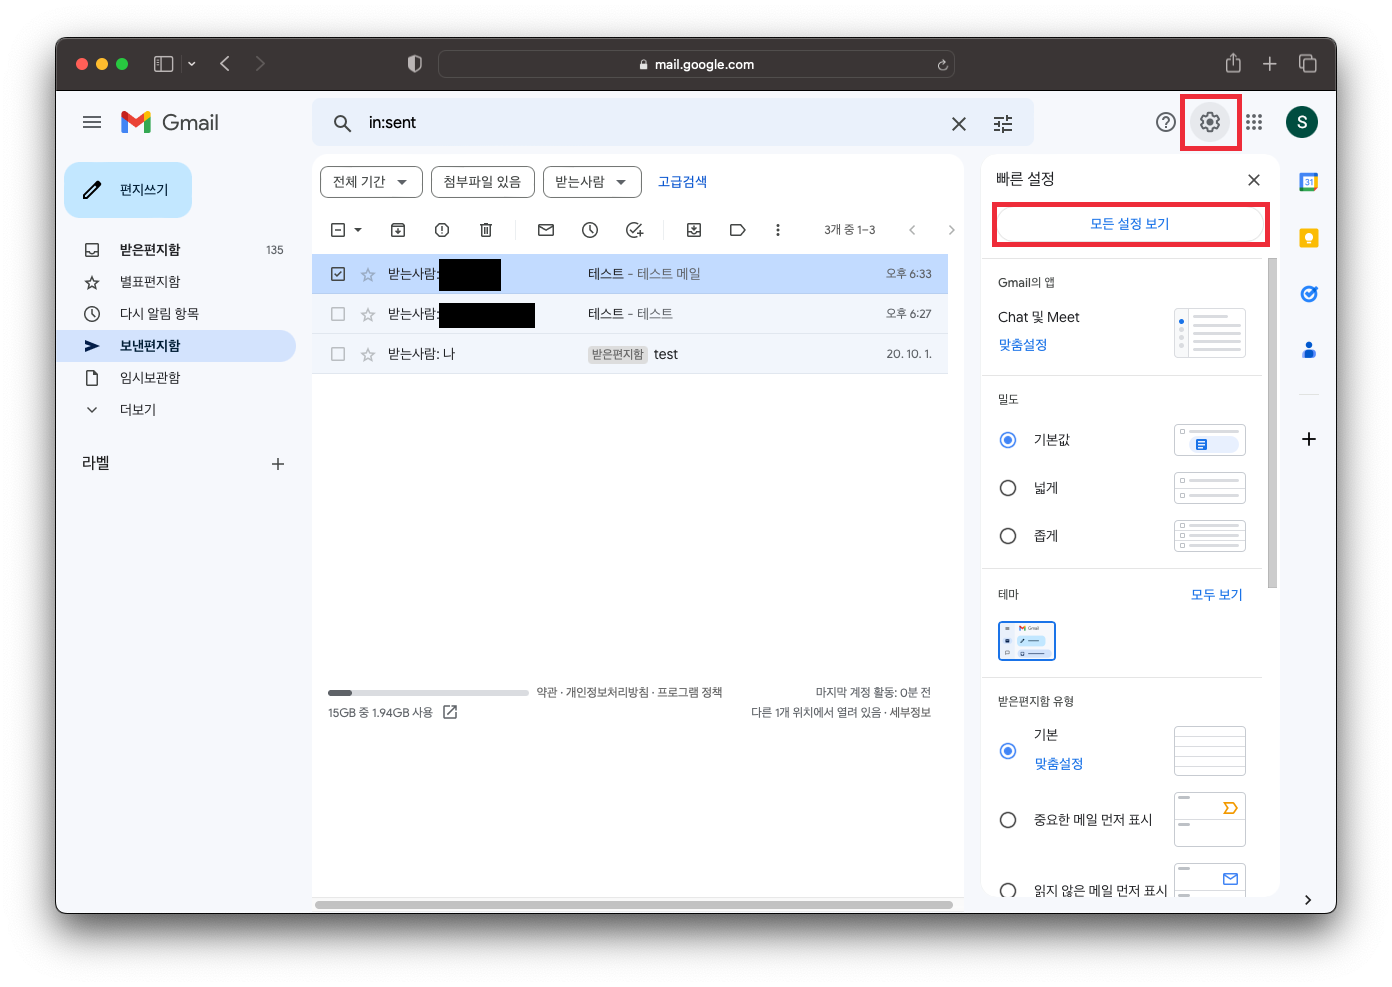Report selected mail as spam
Screen dimensions: 1392x987
pos(442,230)
